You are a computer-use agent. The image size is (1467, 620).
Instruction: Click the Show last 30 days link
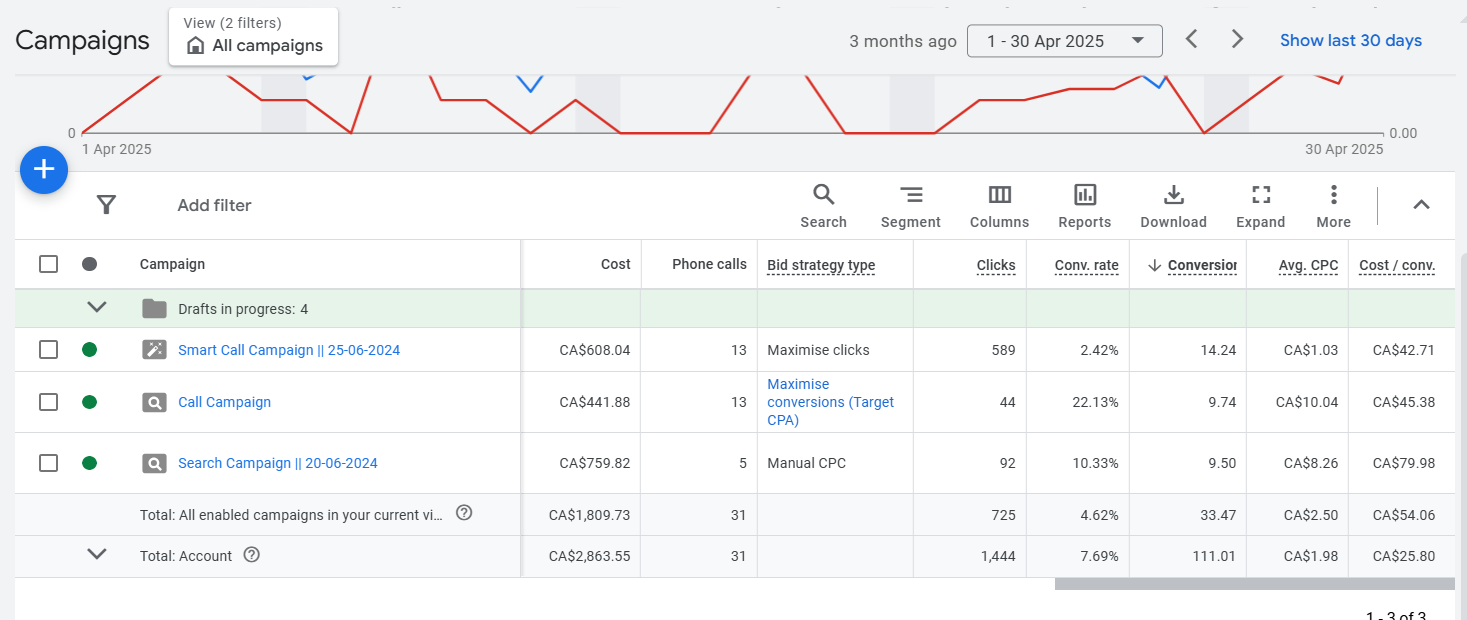[x=1350, y=41]
